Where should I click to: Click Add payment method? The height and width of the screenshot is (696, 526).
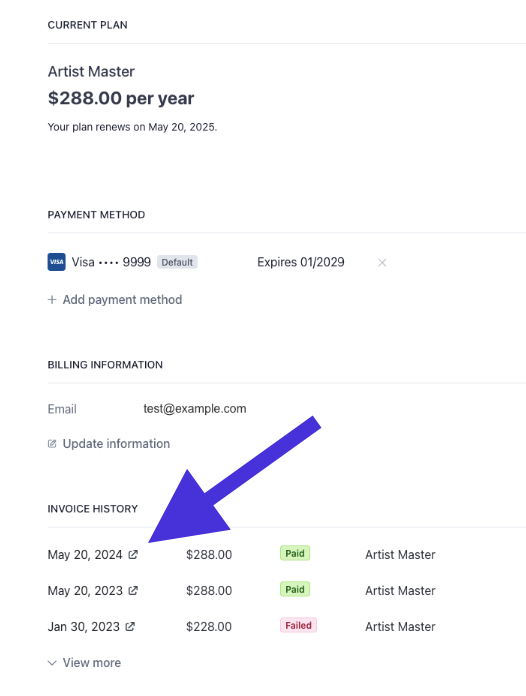[123, 300]
